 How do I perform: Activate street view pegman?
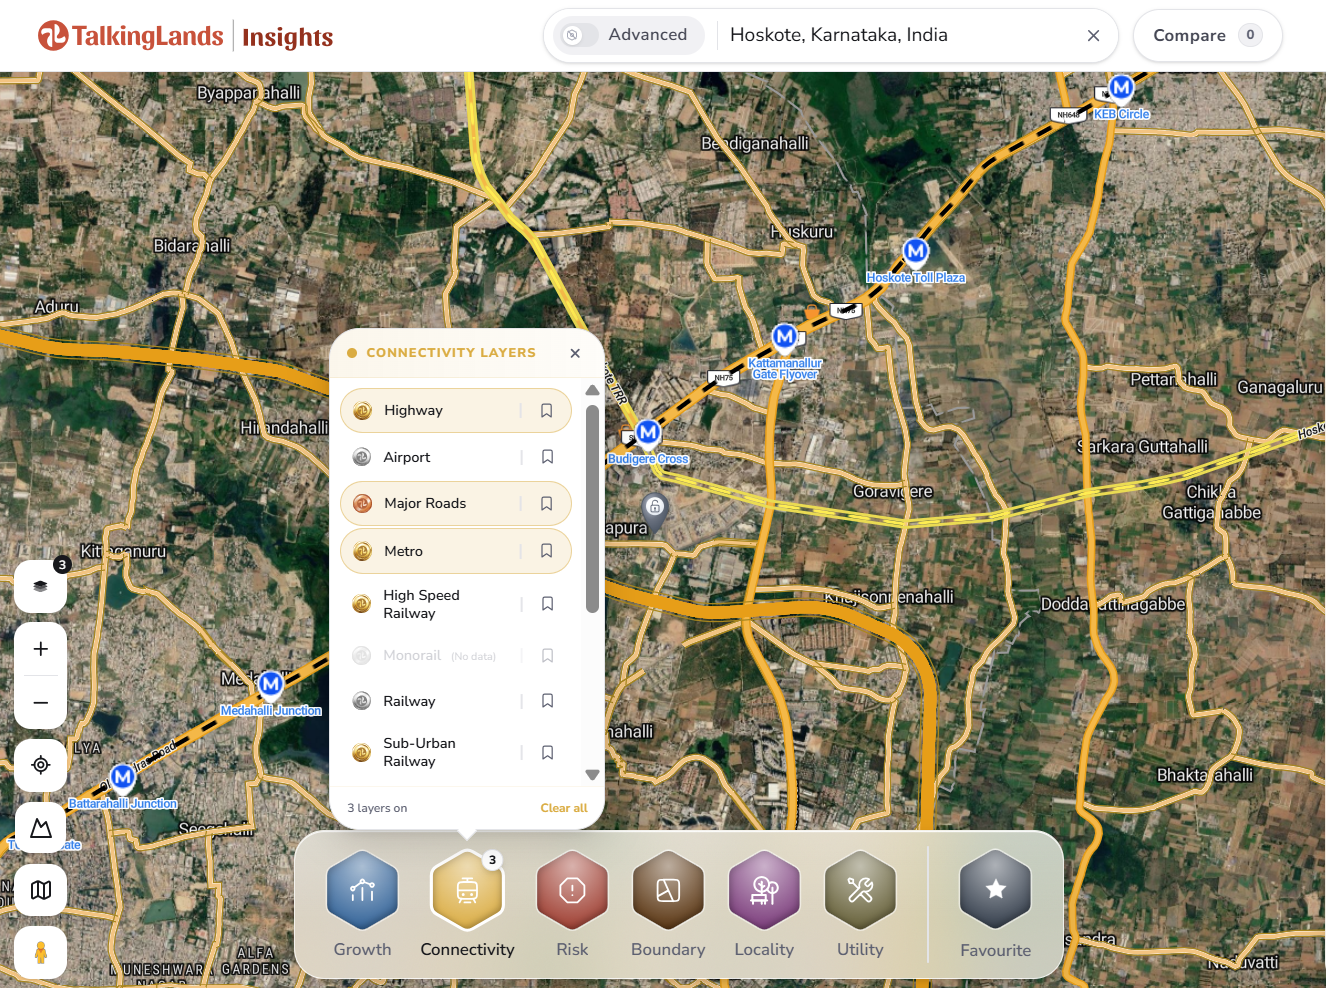40,952
